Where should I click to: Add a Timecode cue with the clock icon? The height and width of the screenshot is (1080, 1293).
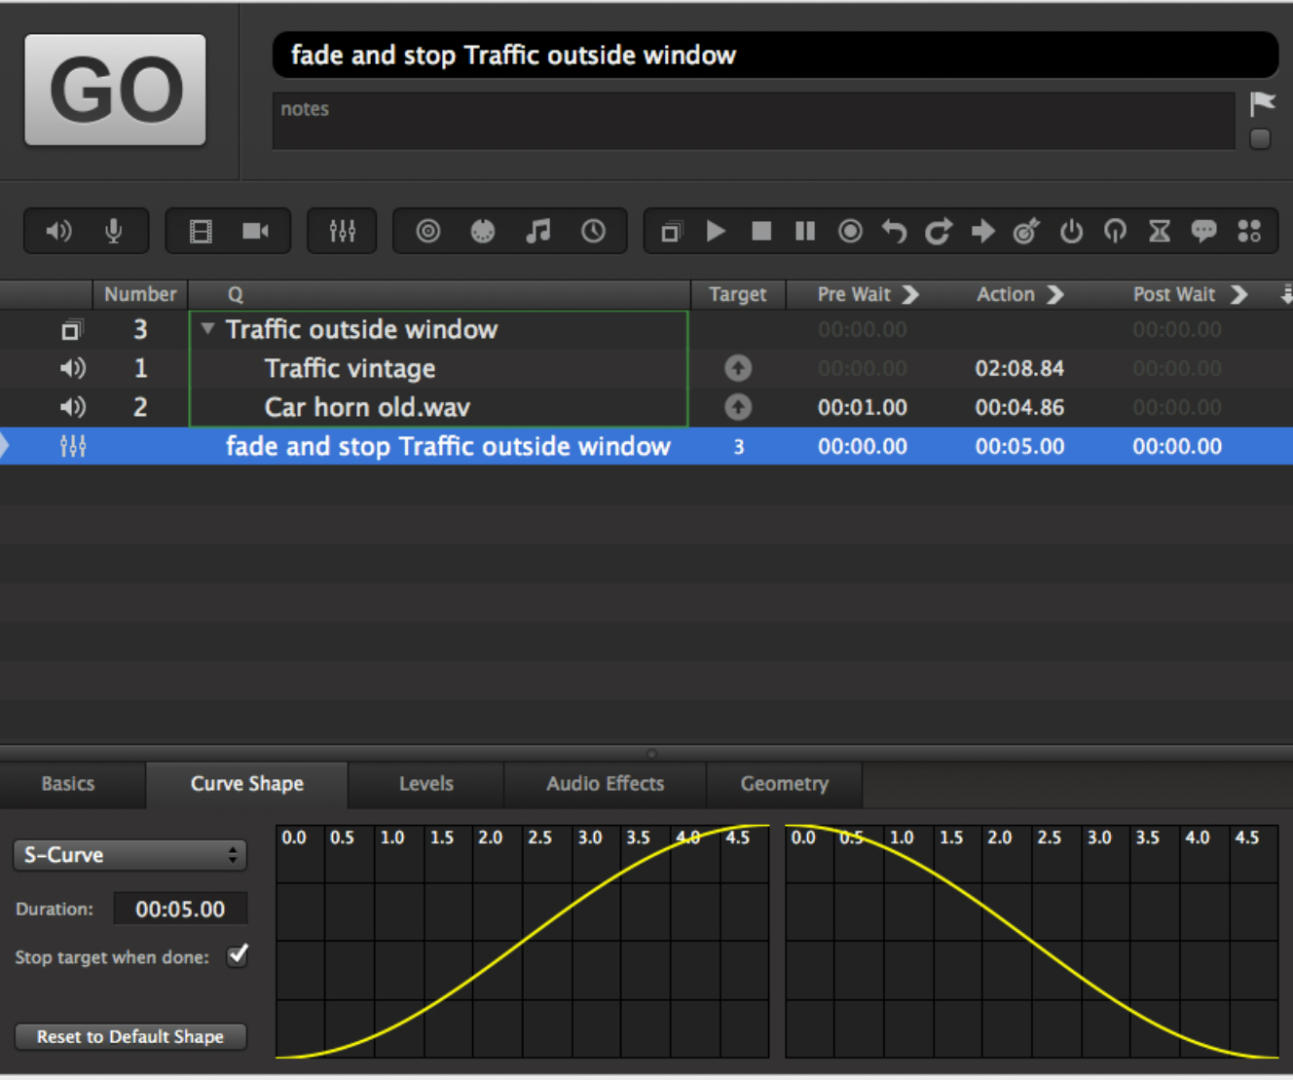pos(593,231)
